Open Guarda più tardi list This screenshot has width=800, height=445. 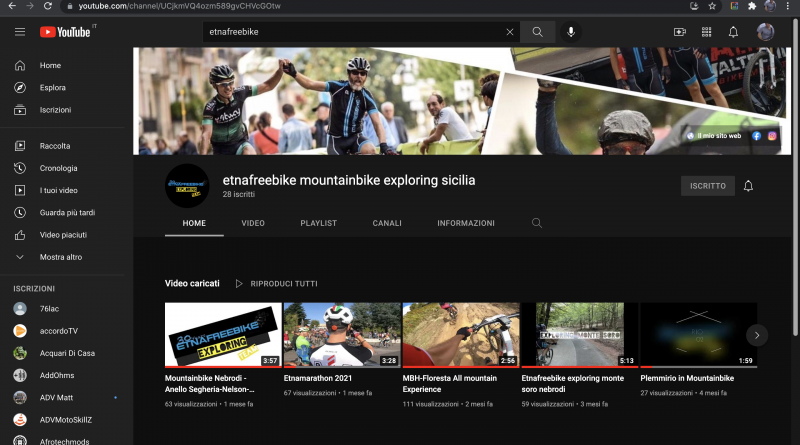pyautogui.click(x=66, y=212)
